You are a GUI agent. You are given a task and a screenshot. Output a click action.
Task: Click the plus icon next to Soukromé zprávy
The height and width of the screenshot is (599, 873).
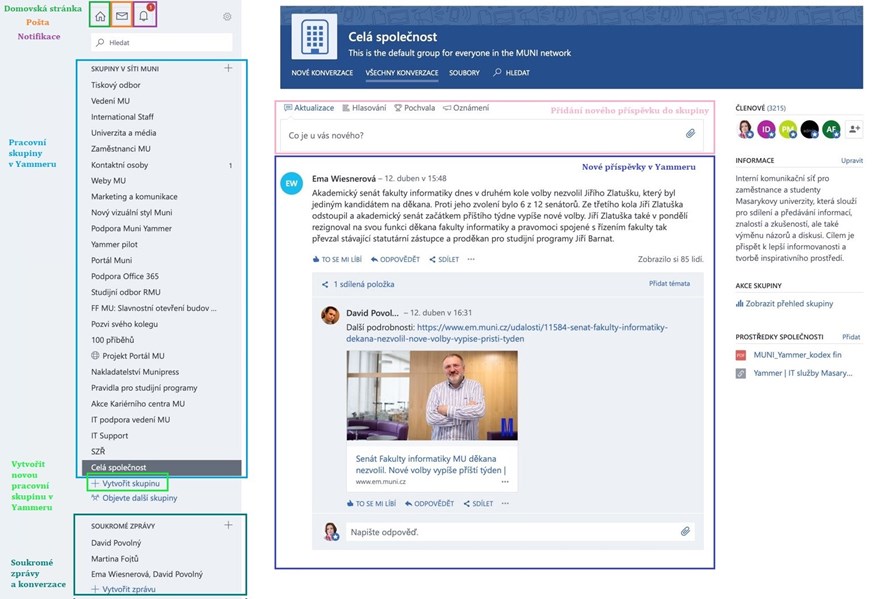pos(228,525)
